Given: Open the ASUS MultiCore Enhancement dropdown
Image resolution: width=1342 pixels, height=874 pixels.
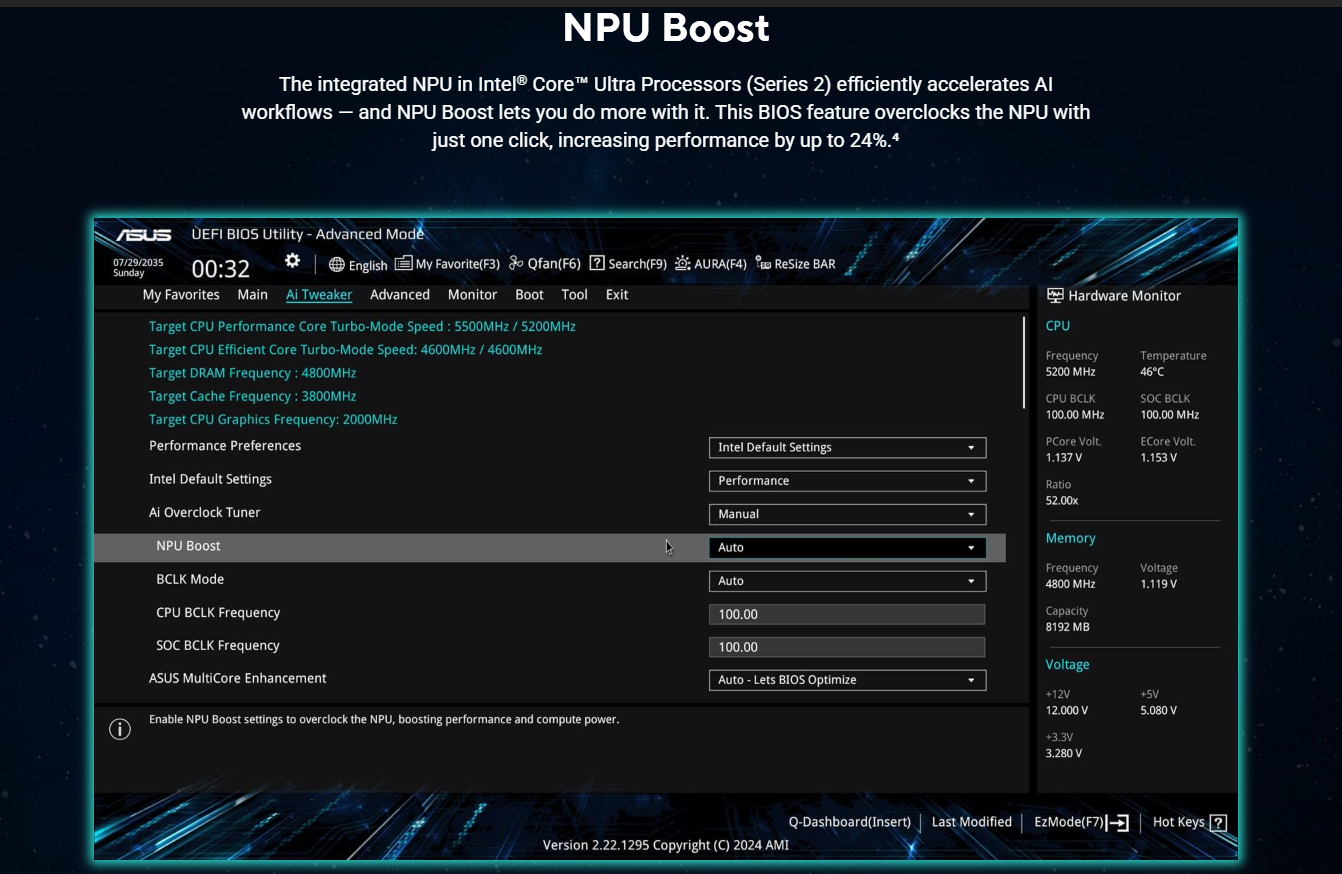Looking at the screenshot, I should [847, 680].
